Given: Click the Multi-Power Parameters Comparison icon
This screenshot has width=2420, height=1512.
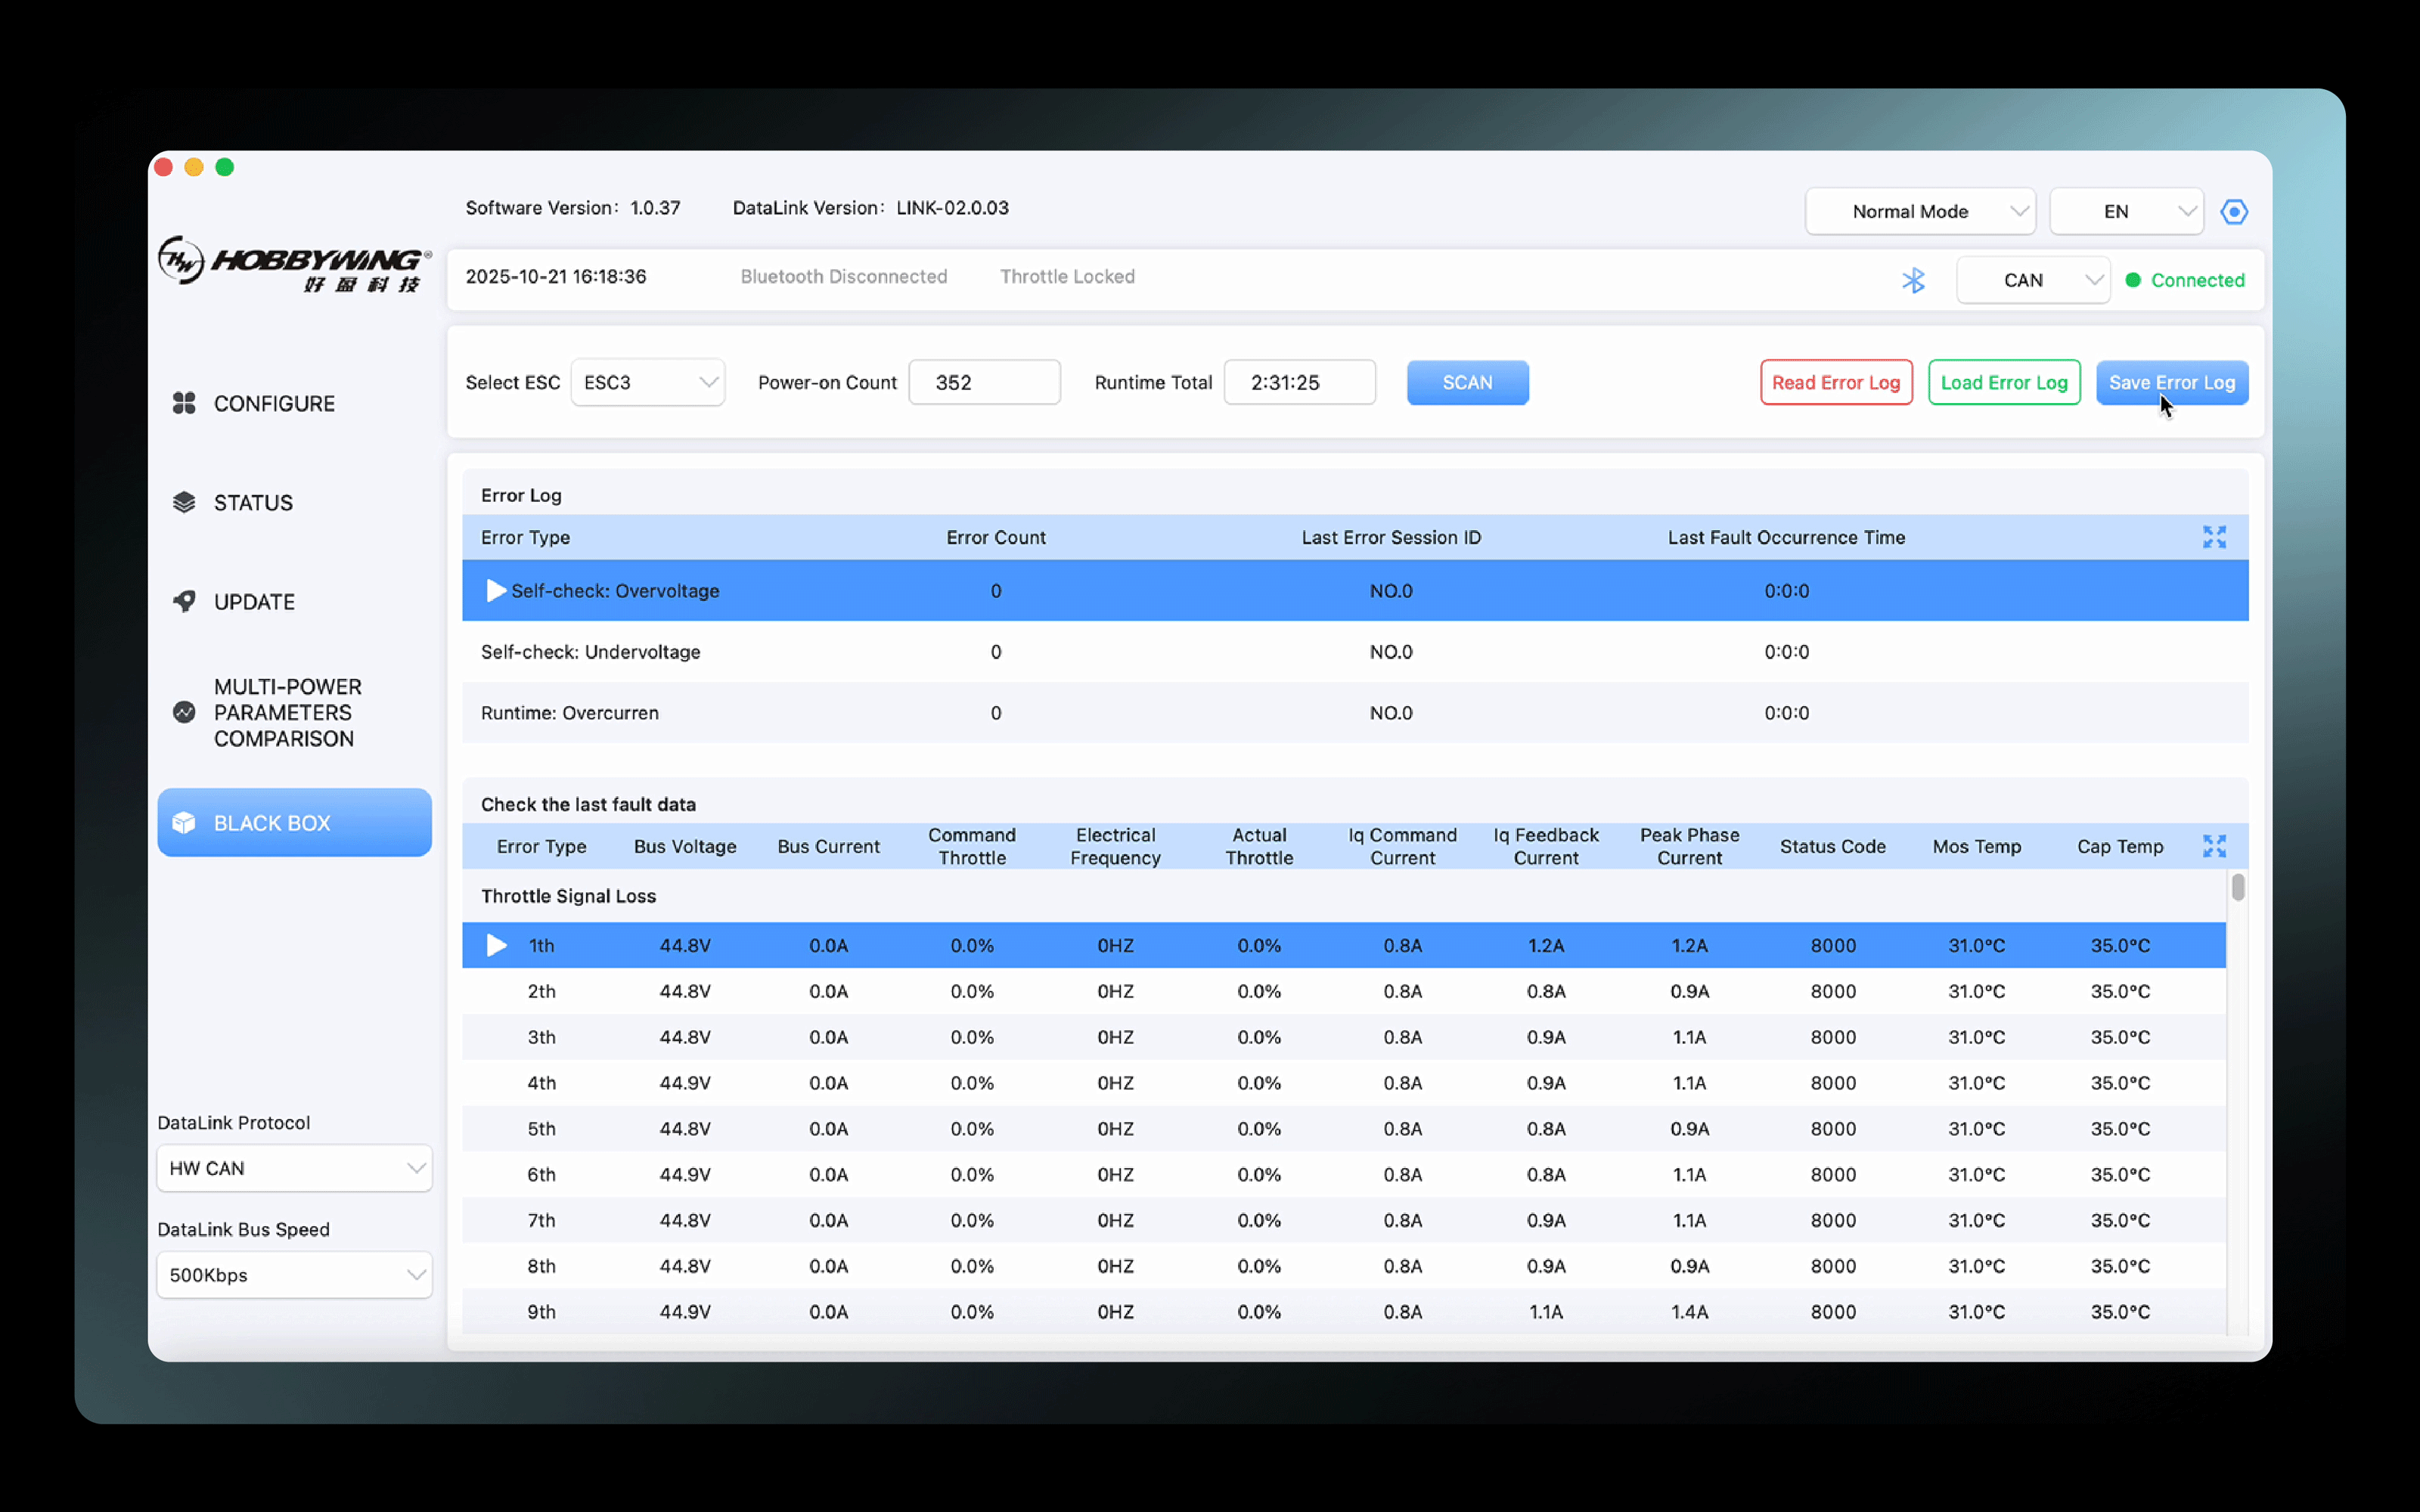Looking at the screenshot, I should (x=184, y=712).
